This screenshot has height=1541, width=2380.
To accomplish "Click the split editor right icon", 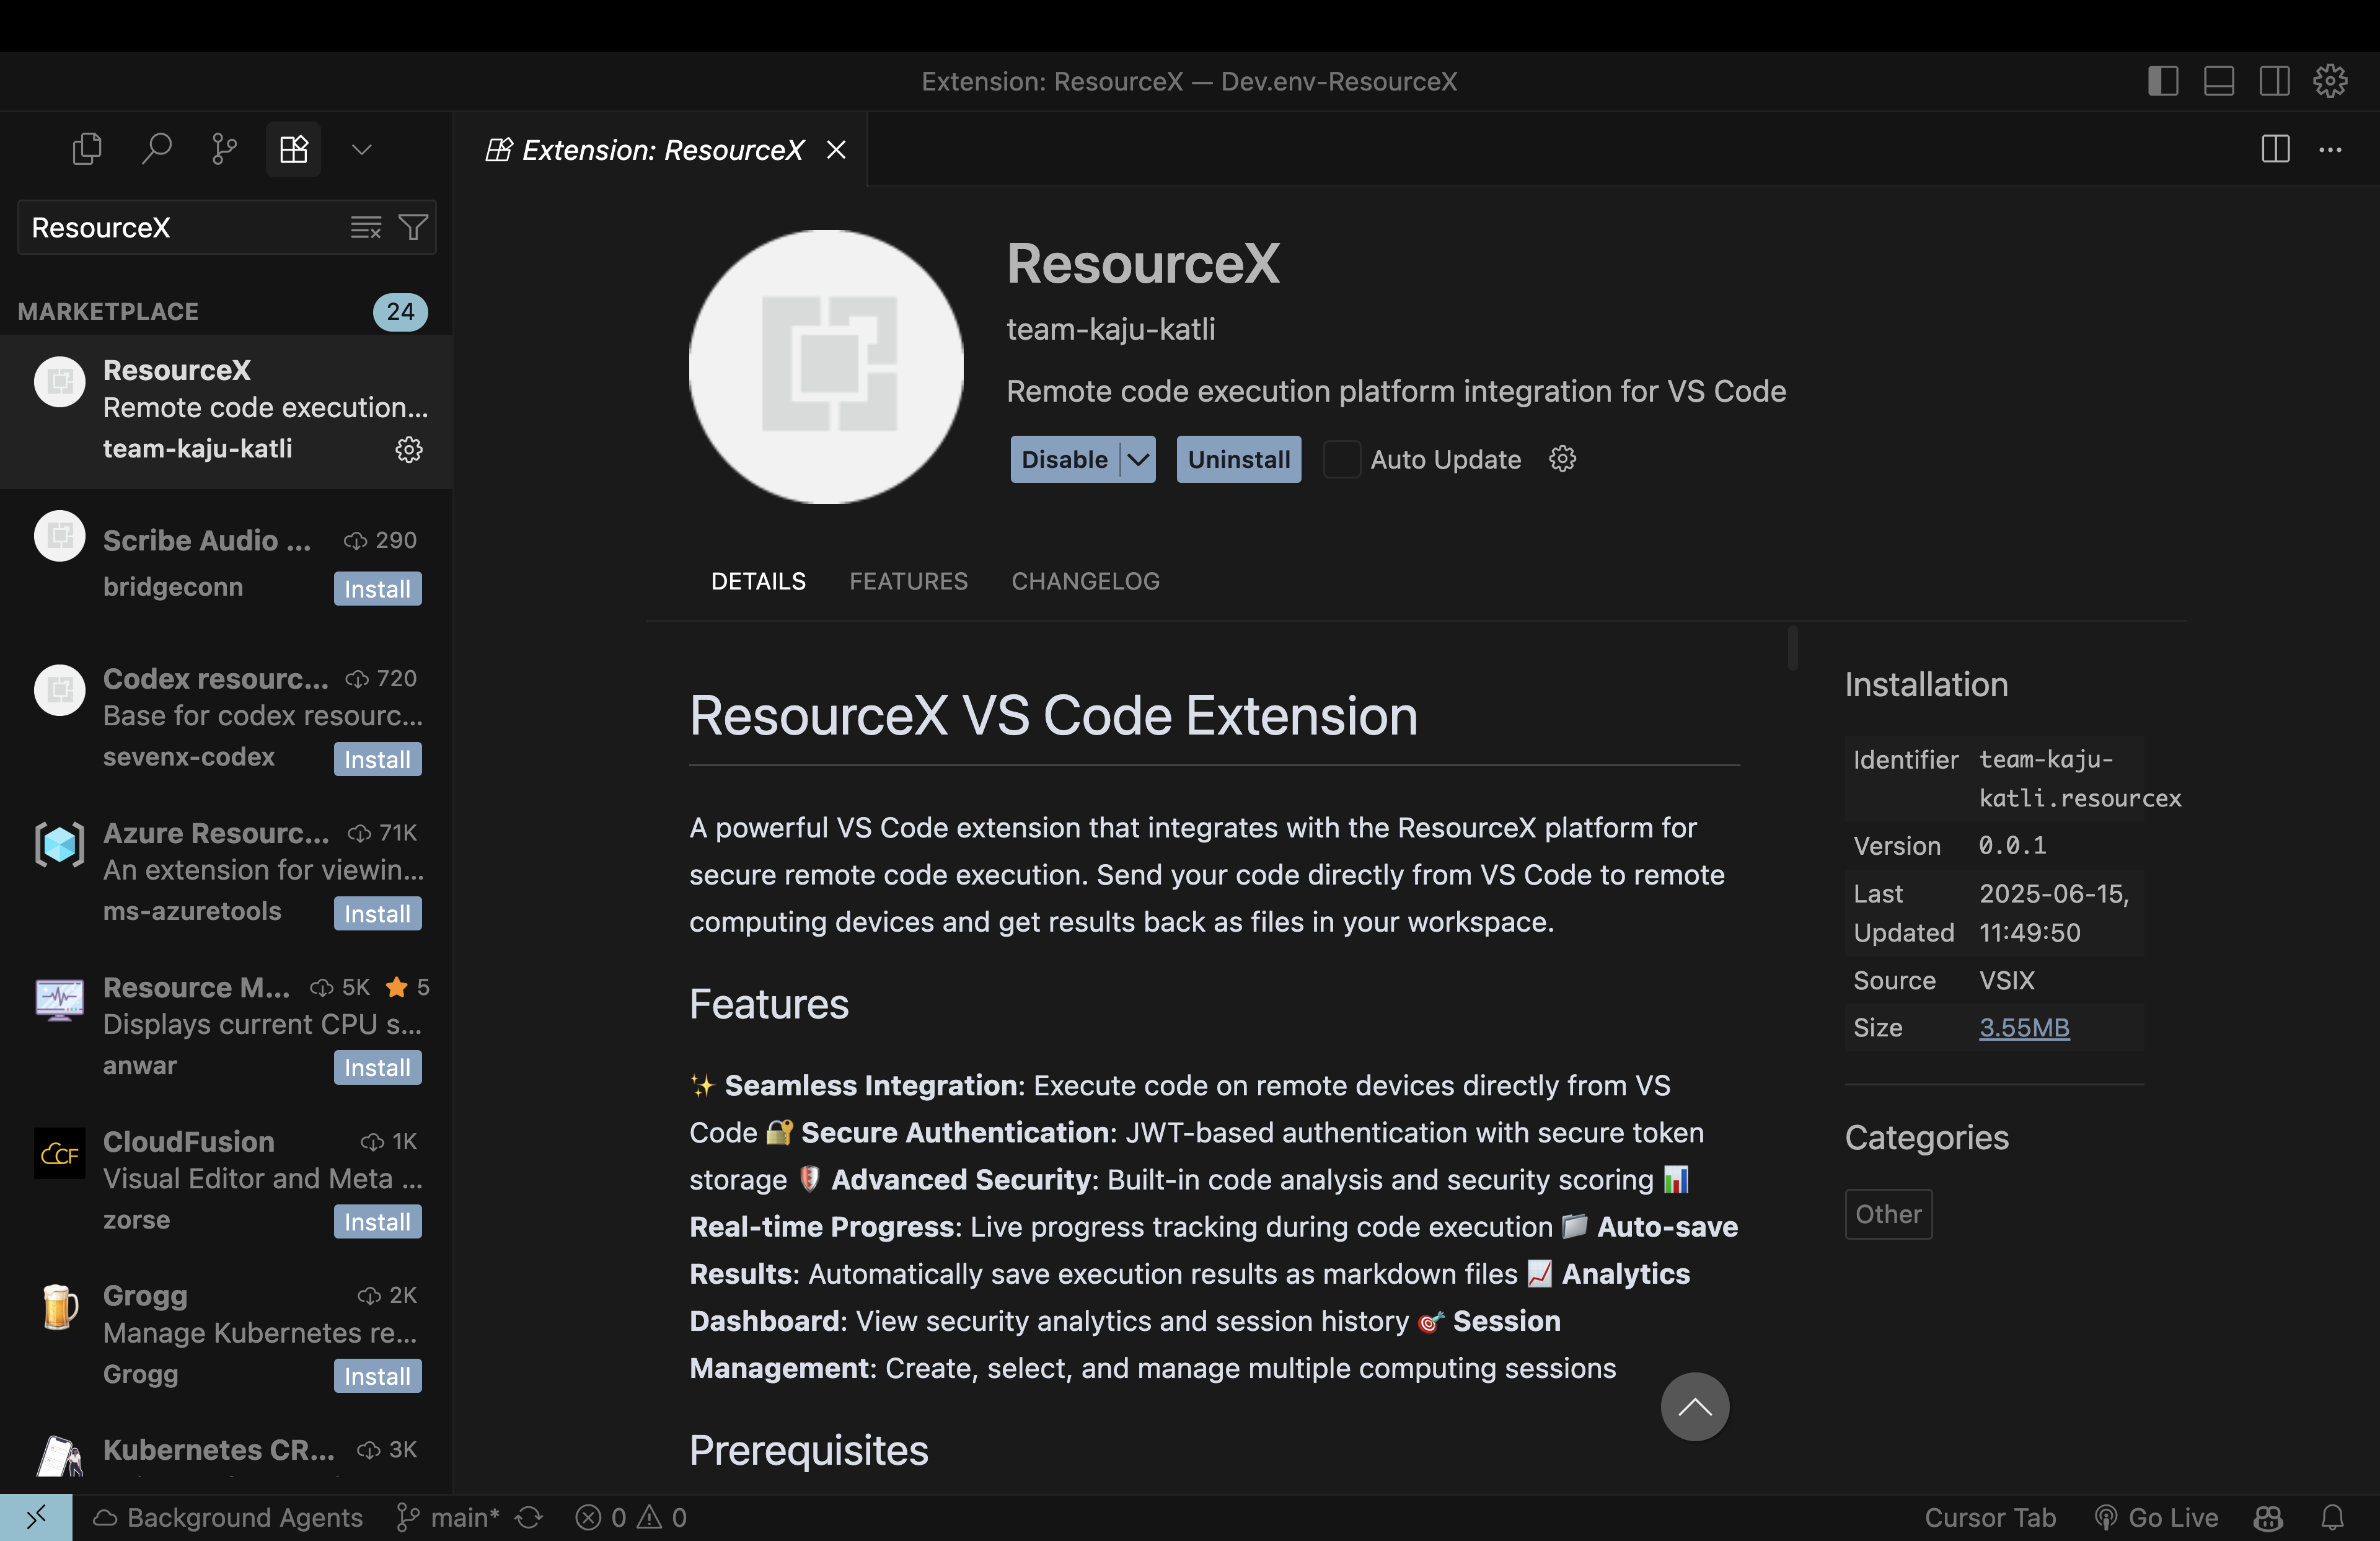I will tap(2275, 150).
